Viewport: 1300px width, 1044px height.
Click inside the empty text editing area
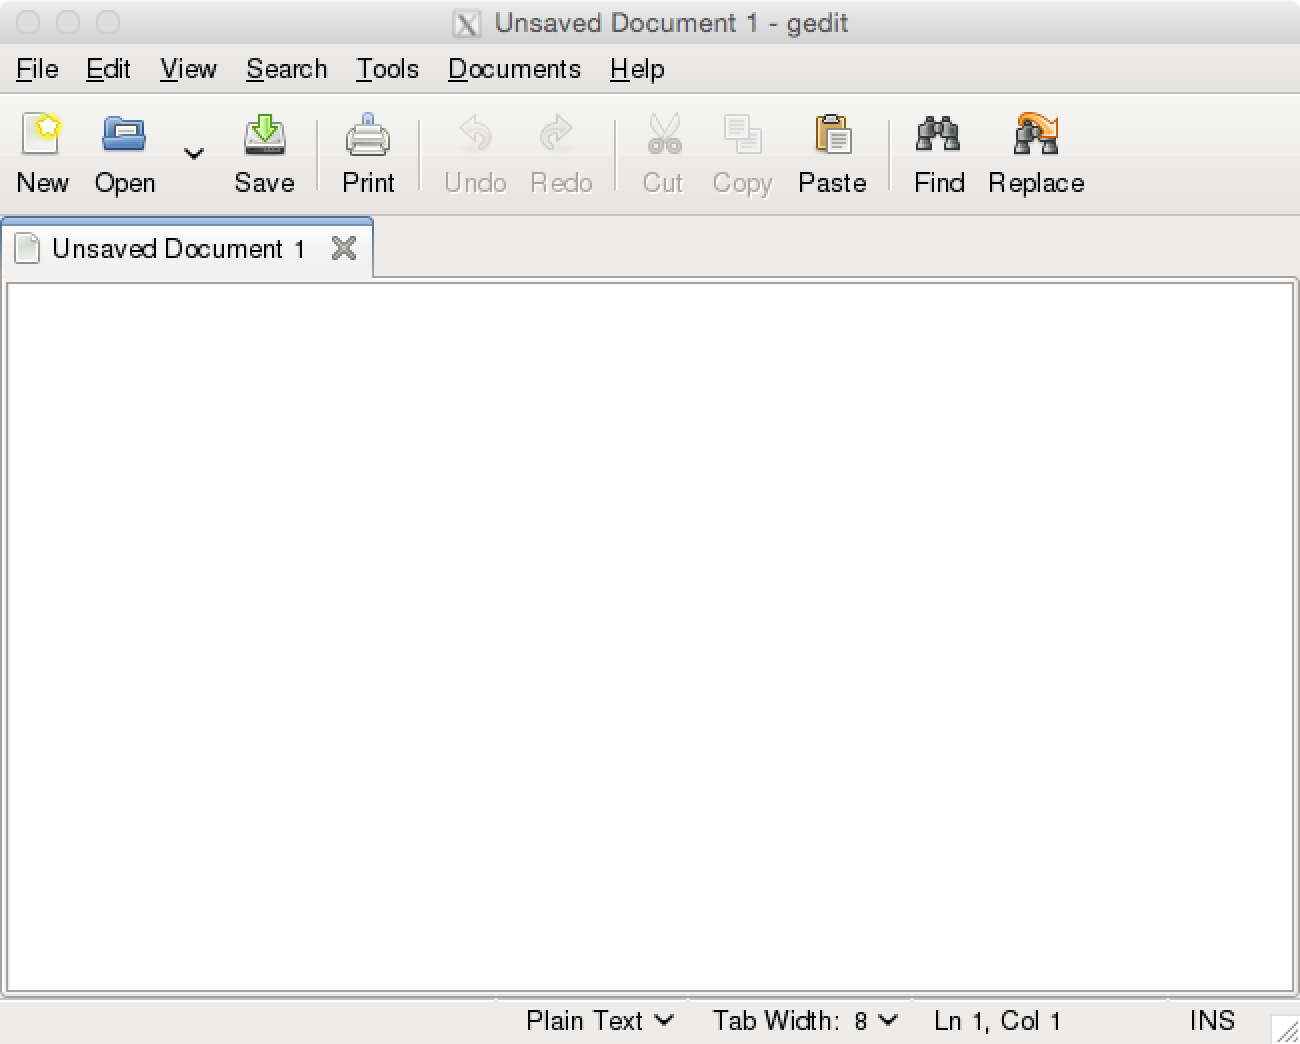click(650, 637)
